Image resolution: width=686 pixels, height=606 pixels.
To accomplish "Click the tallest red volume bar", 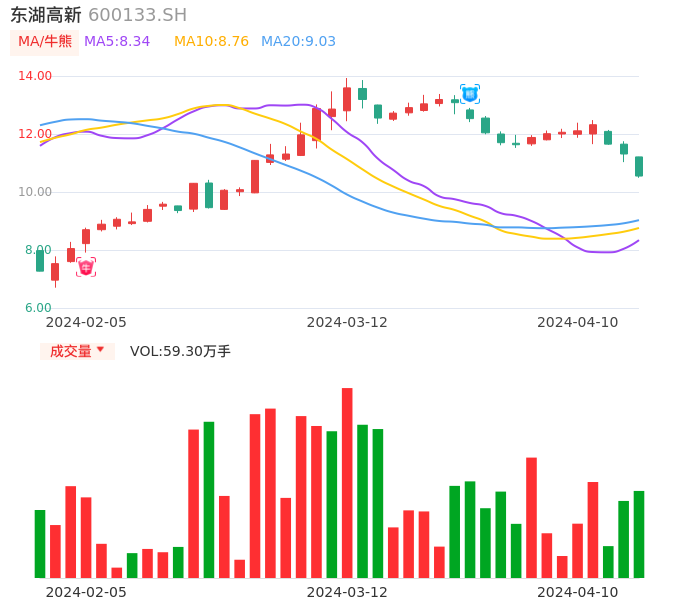I will 347,483.
